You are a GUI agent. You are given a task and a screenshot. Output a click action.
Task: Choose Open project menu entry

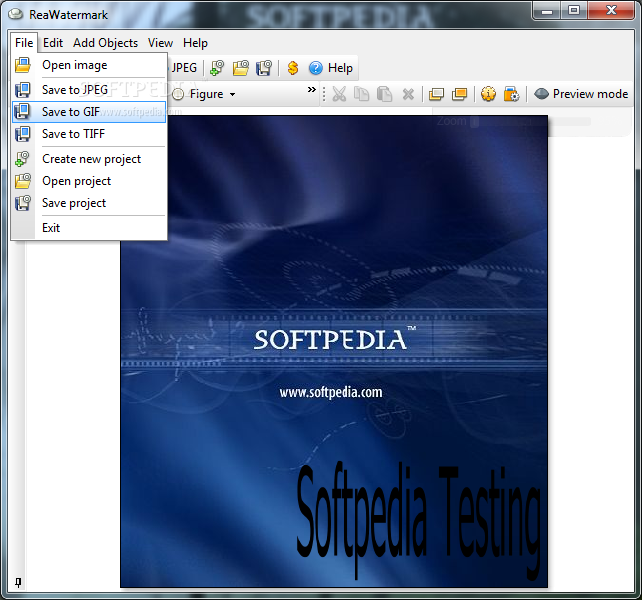coord(89,181)
